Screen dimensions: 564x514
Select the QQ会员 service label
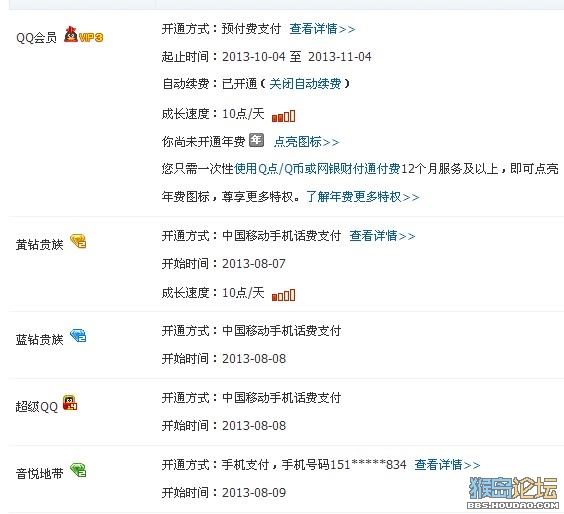click(x=36, y=37)
